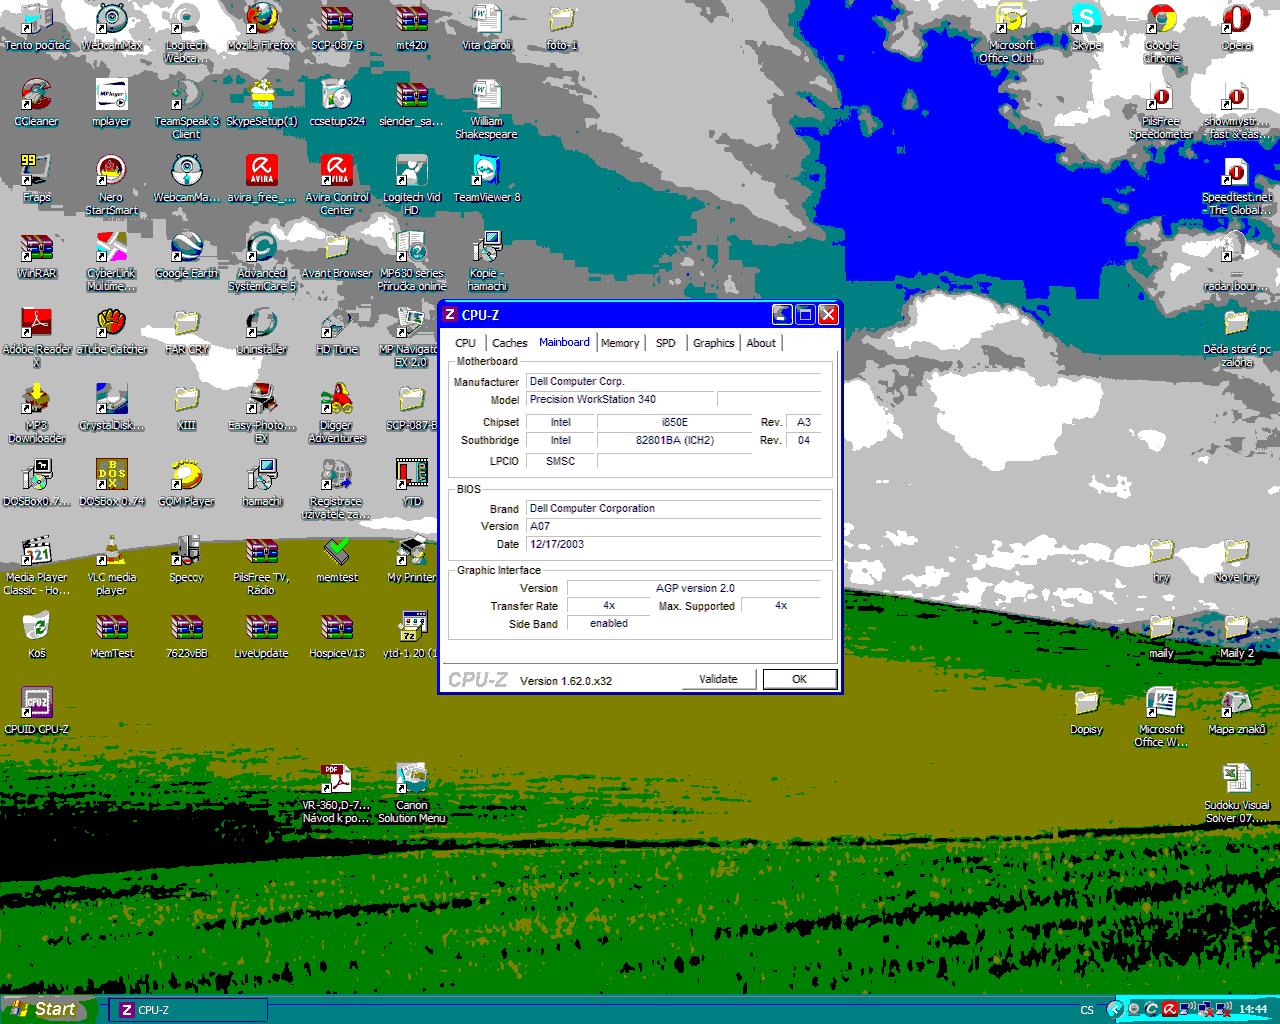Open the 'hry' folder on desktop
This screenshot has width=1280, height=1024.
click(x=1161, y=559)
